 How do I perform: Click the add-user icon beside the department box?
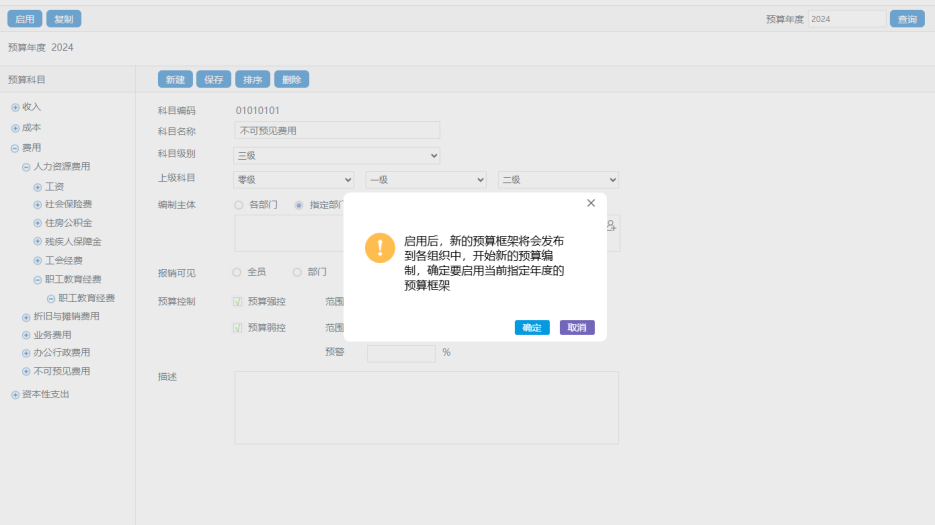610,226
